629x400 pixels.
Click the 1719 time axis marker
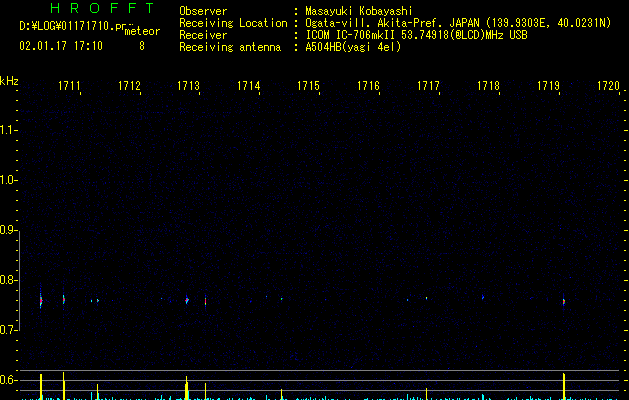pos(548,86)
